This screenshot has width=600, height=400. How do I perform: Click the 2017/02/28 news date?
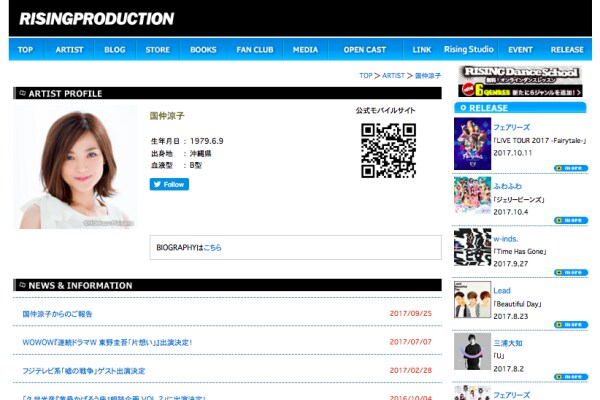point(411,370)
